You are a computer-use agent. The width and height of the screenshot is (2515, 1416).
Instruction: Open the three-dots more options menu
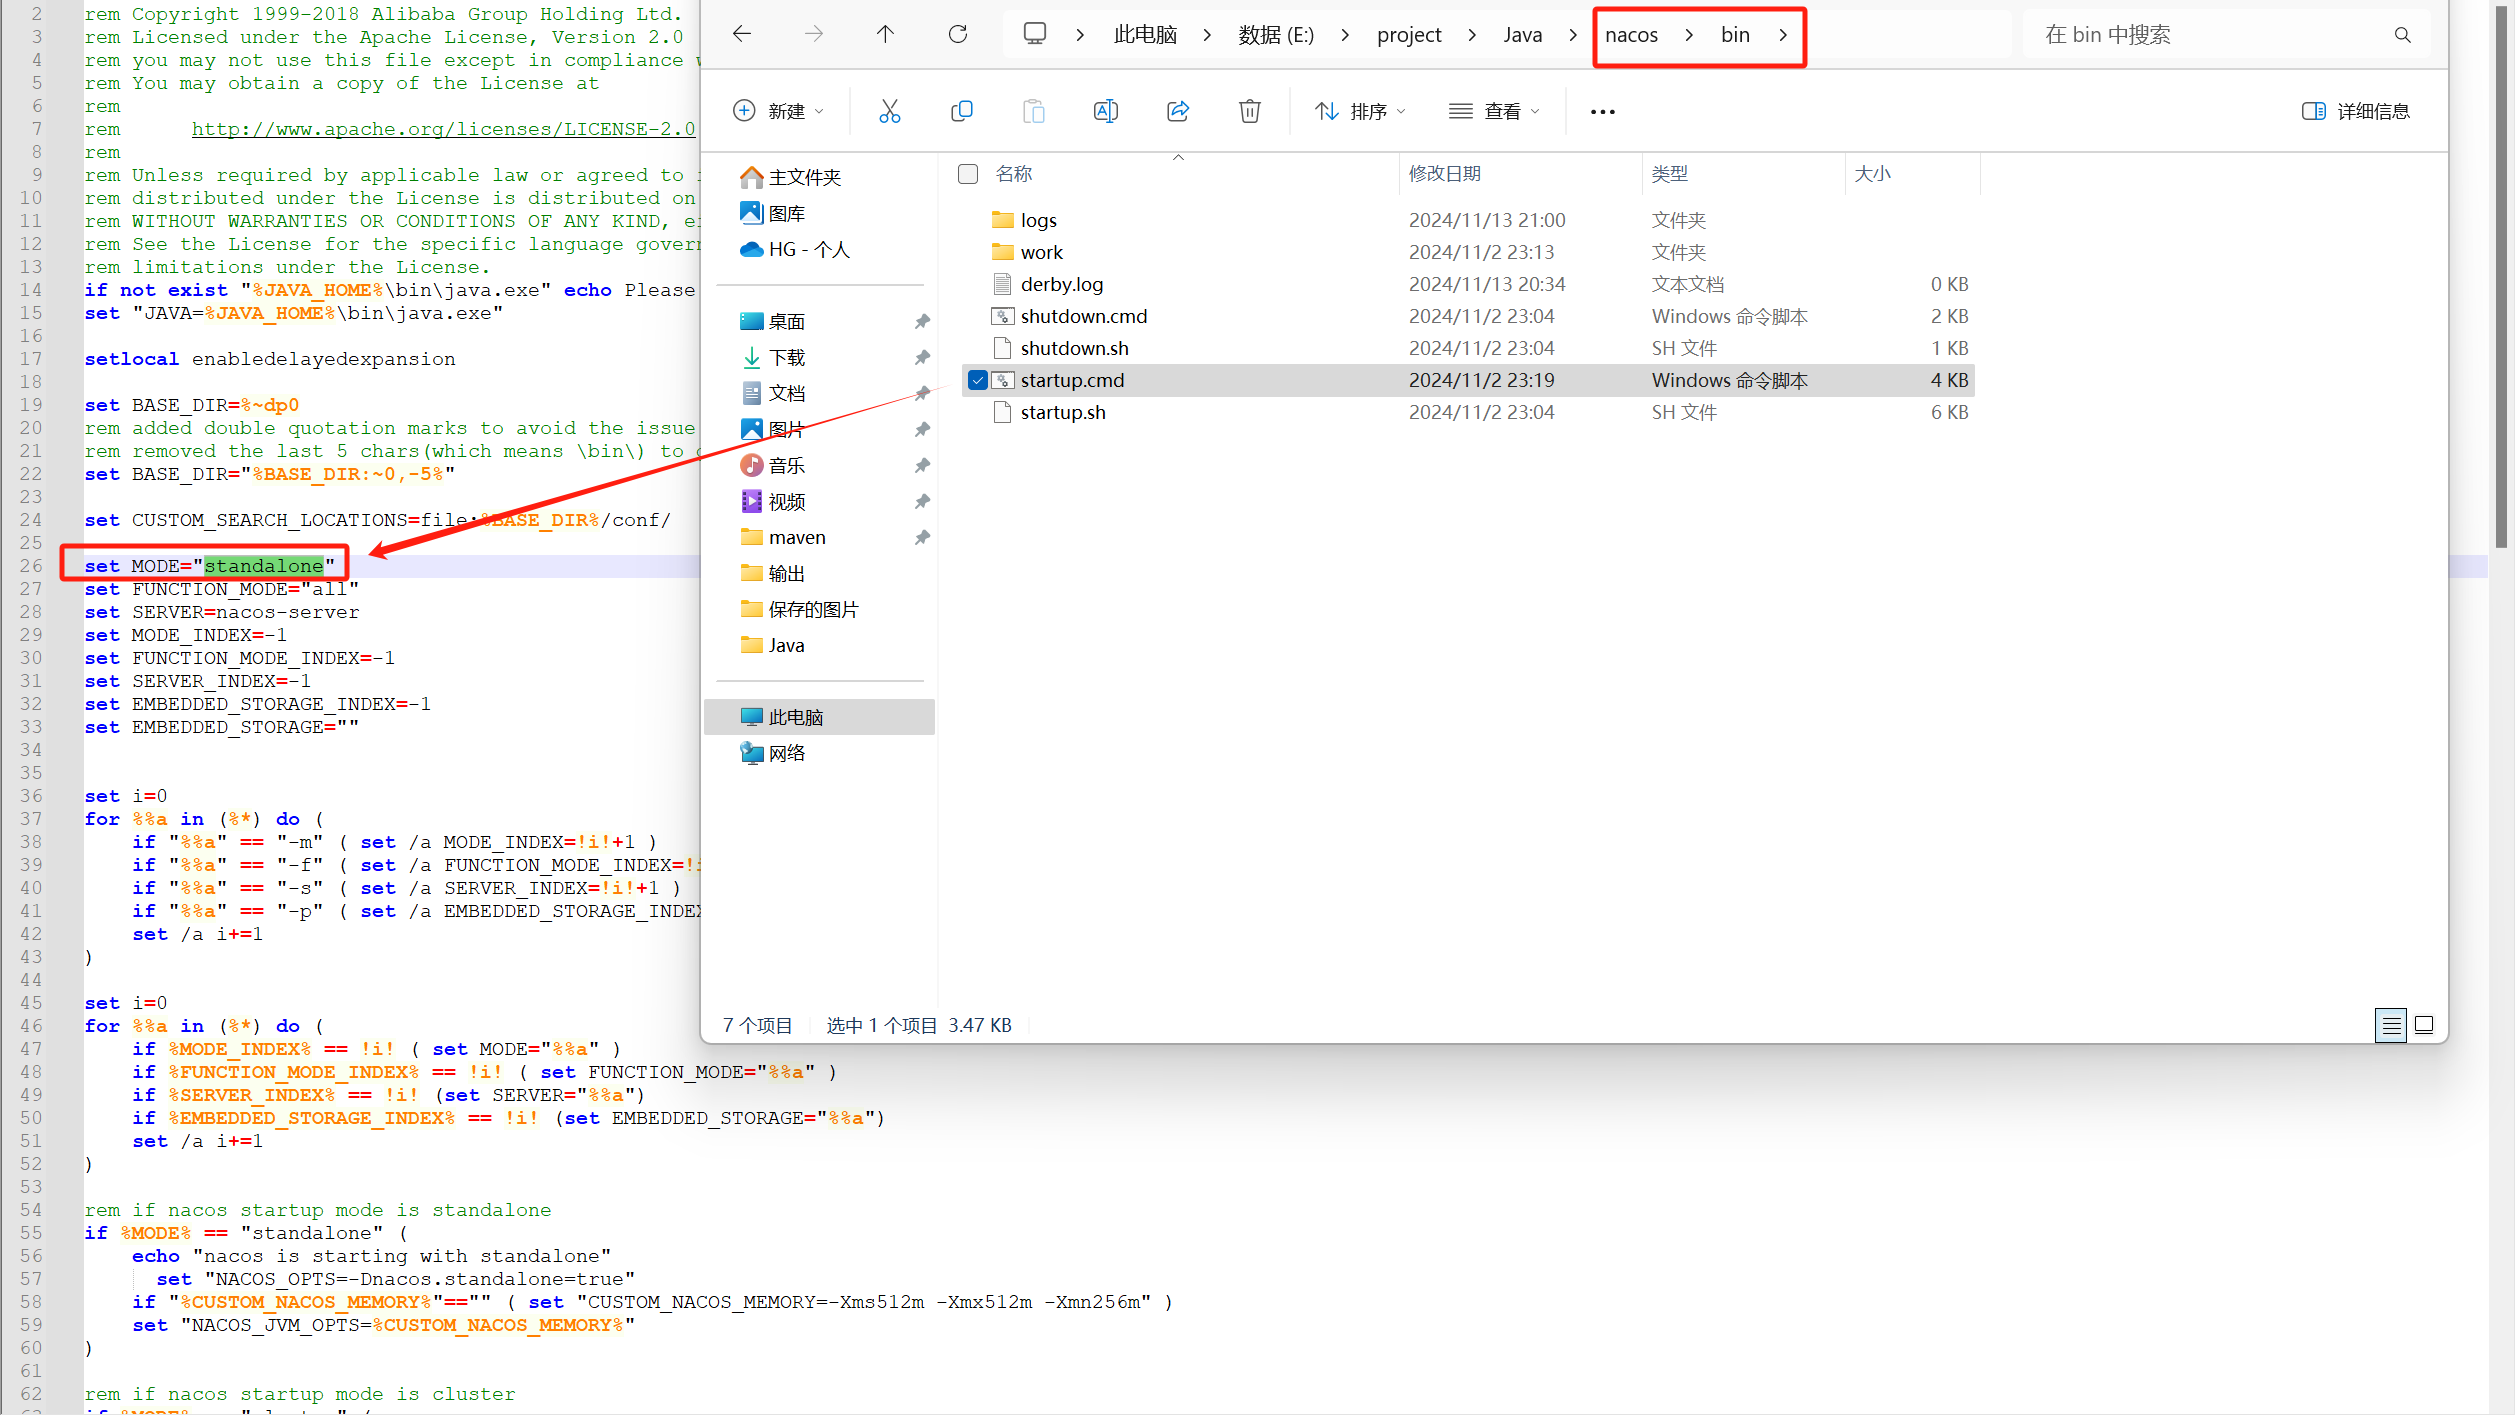point(1602,111)
